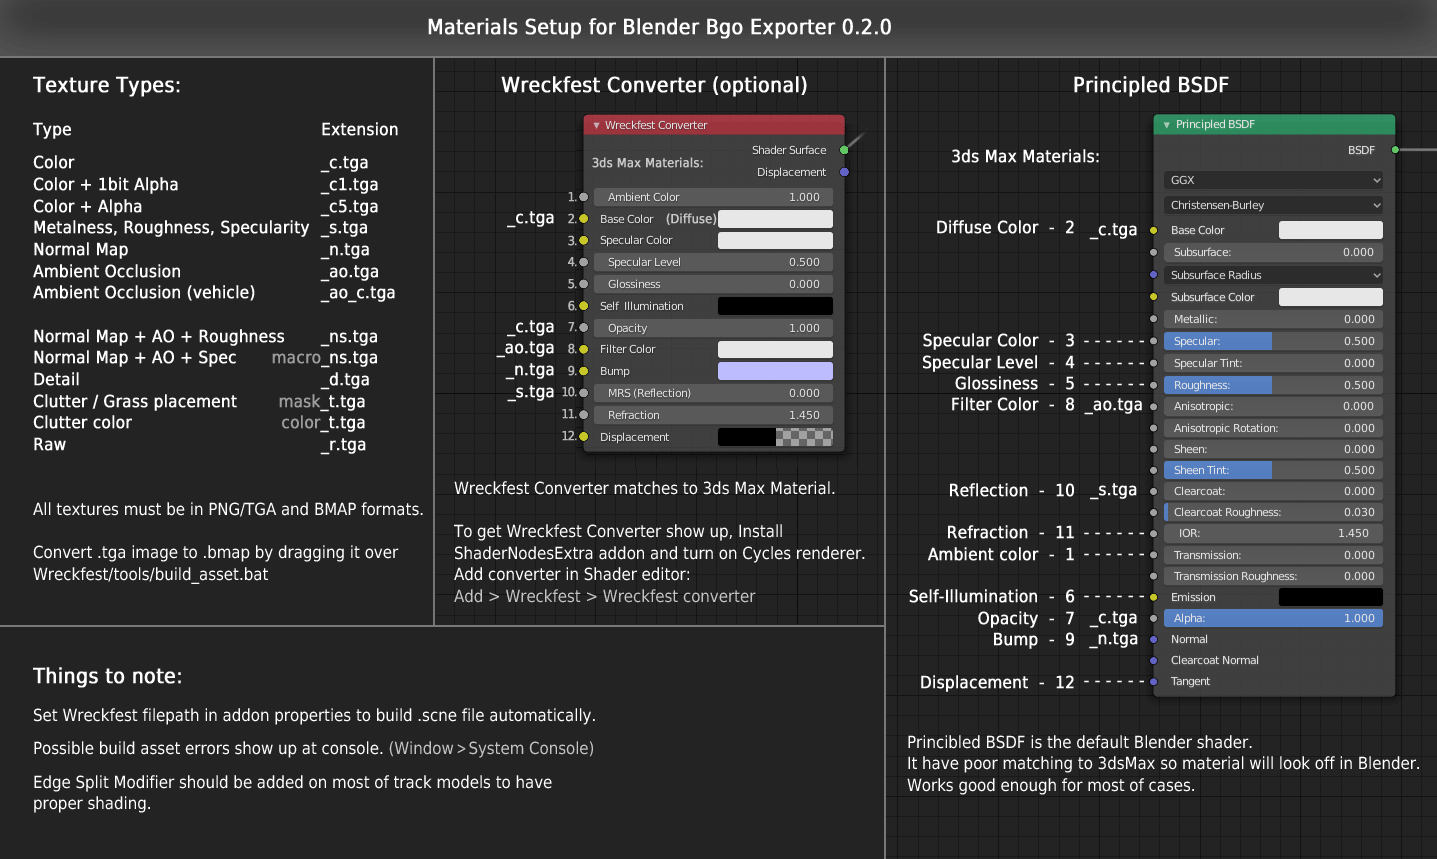Click the Specular Level input socket

[584, 262]
